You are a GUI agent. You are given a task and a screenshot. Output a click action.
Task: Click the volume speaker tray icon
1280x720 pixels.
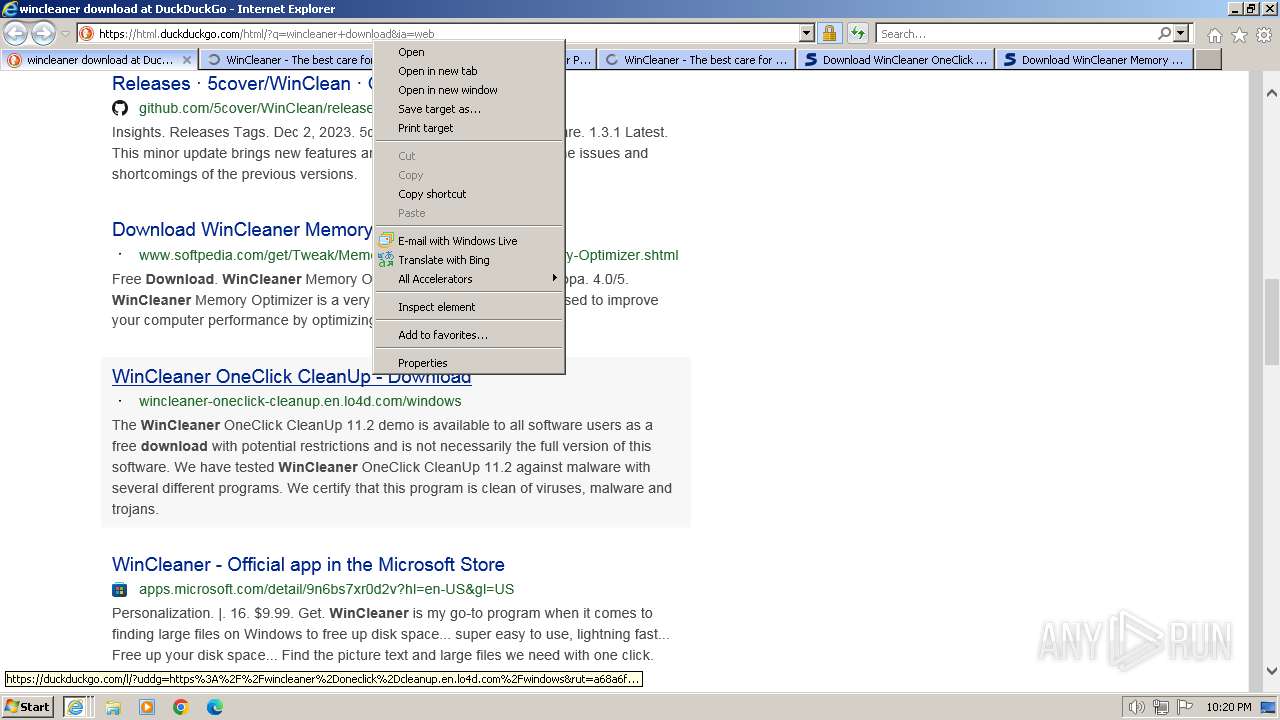[x=1137, y=707]
